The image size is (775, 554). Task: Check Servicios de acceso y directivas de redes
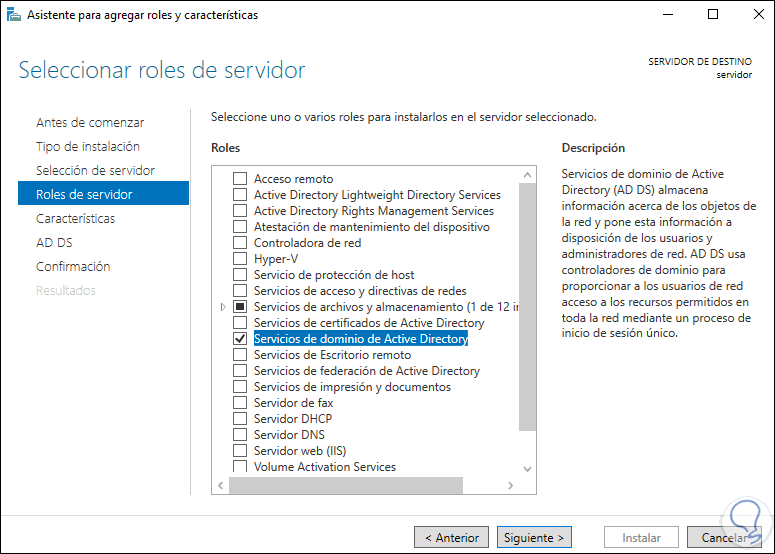coord(240,291)
